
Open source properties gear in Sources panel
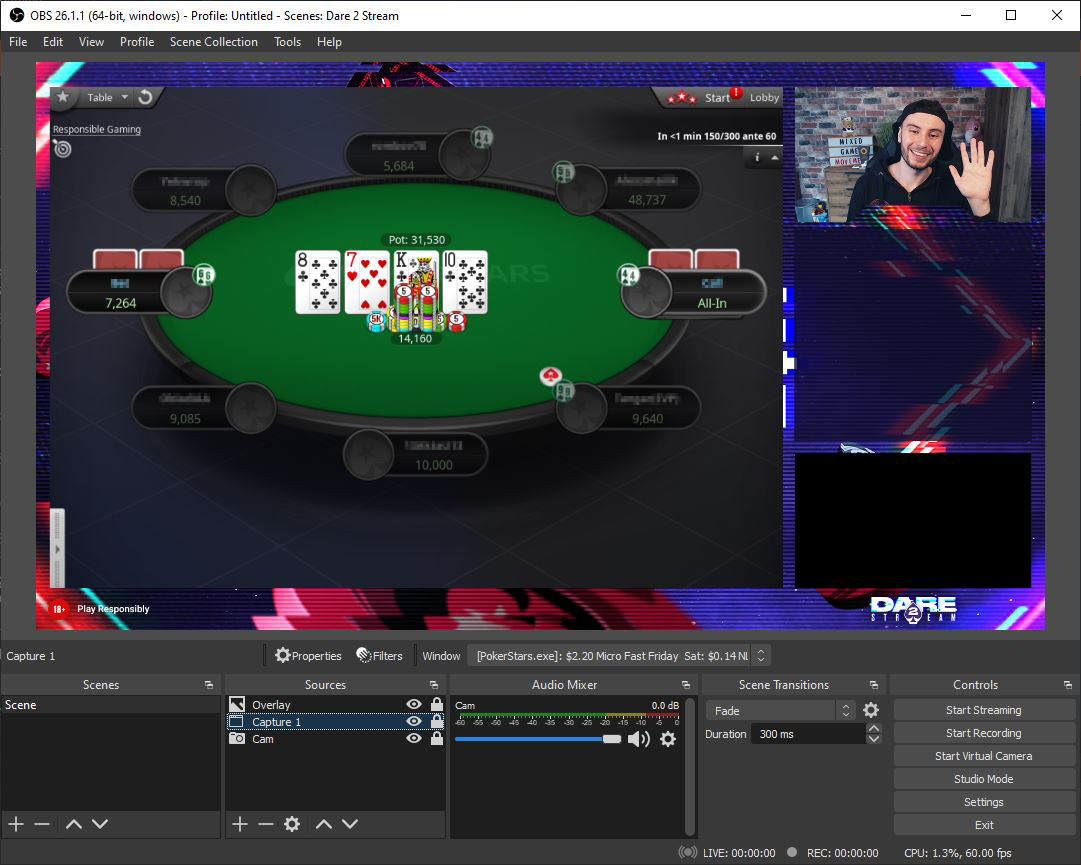pyautogui.click(x=291, y=824)
